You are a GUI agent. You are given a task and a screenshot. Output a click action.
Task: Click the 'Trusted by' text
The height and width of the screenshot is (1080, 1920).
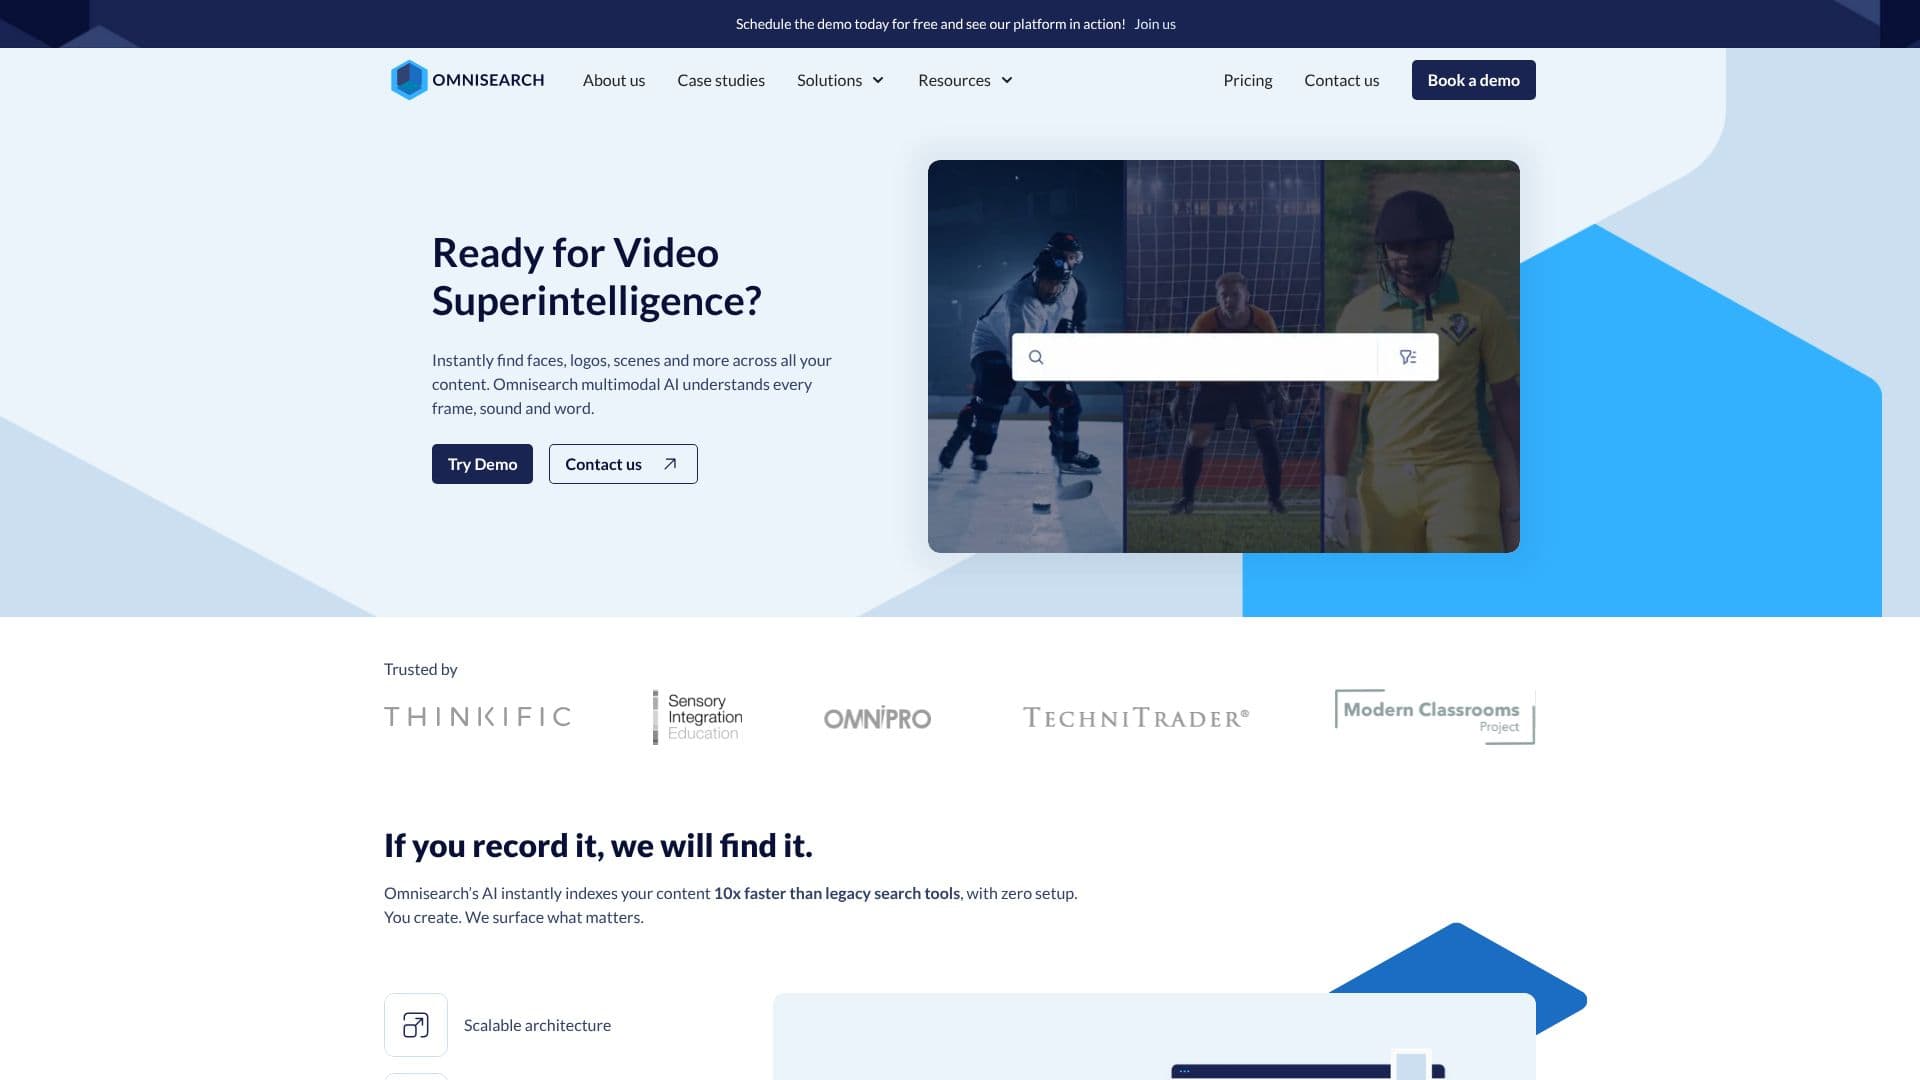pos(421,669)
